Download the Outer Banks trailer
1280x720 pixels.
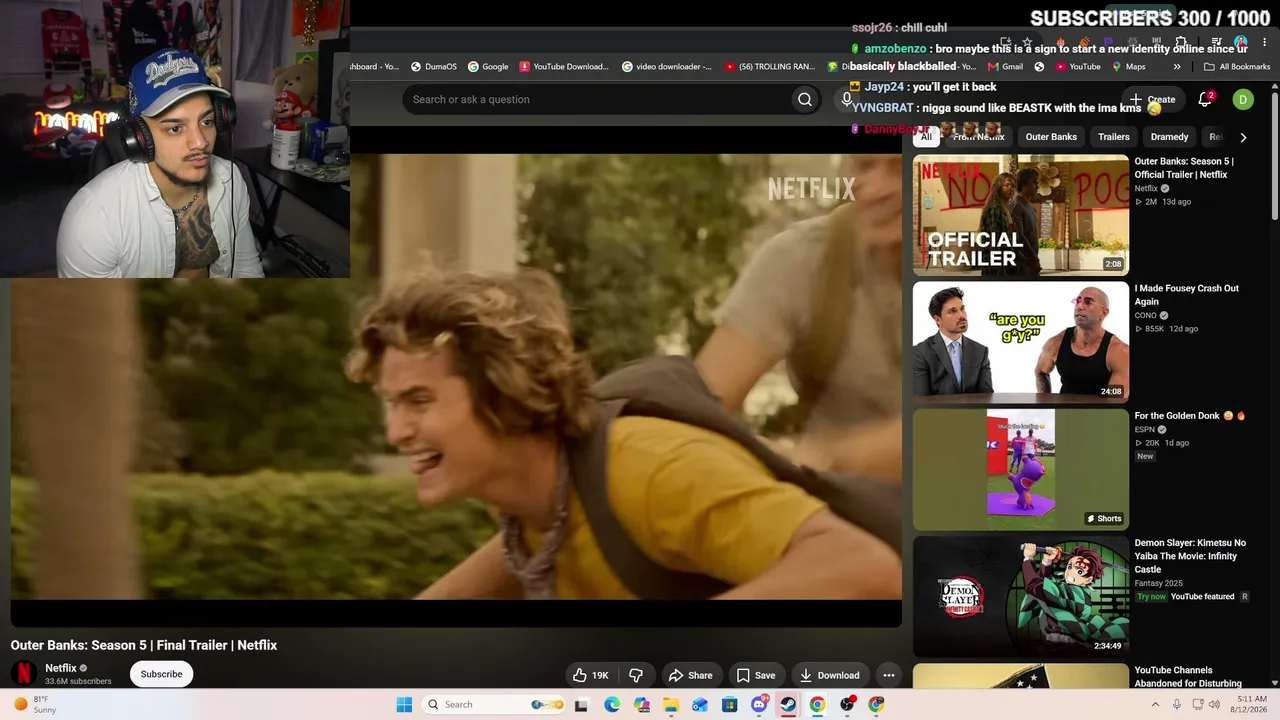click(x=829, y=675)
